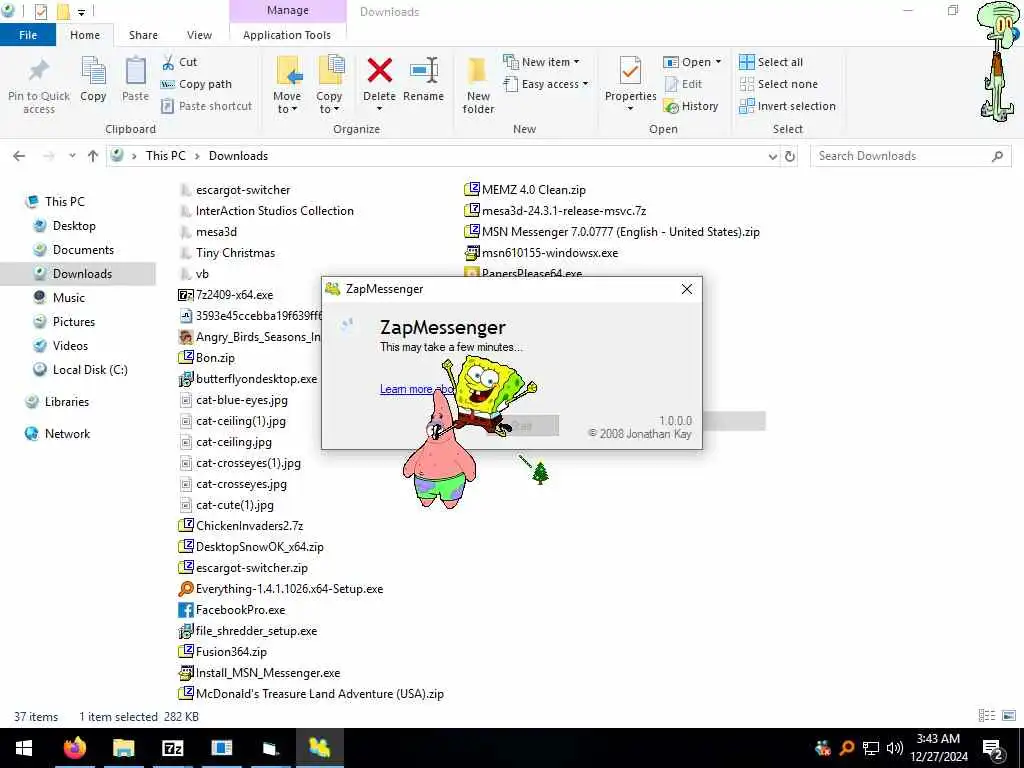This screenshot has width=1024, height=768.
Task: Click the Copy ribbon icon
Action: click(93, 71)
